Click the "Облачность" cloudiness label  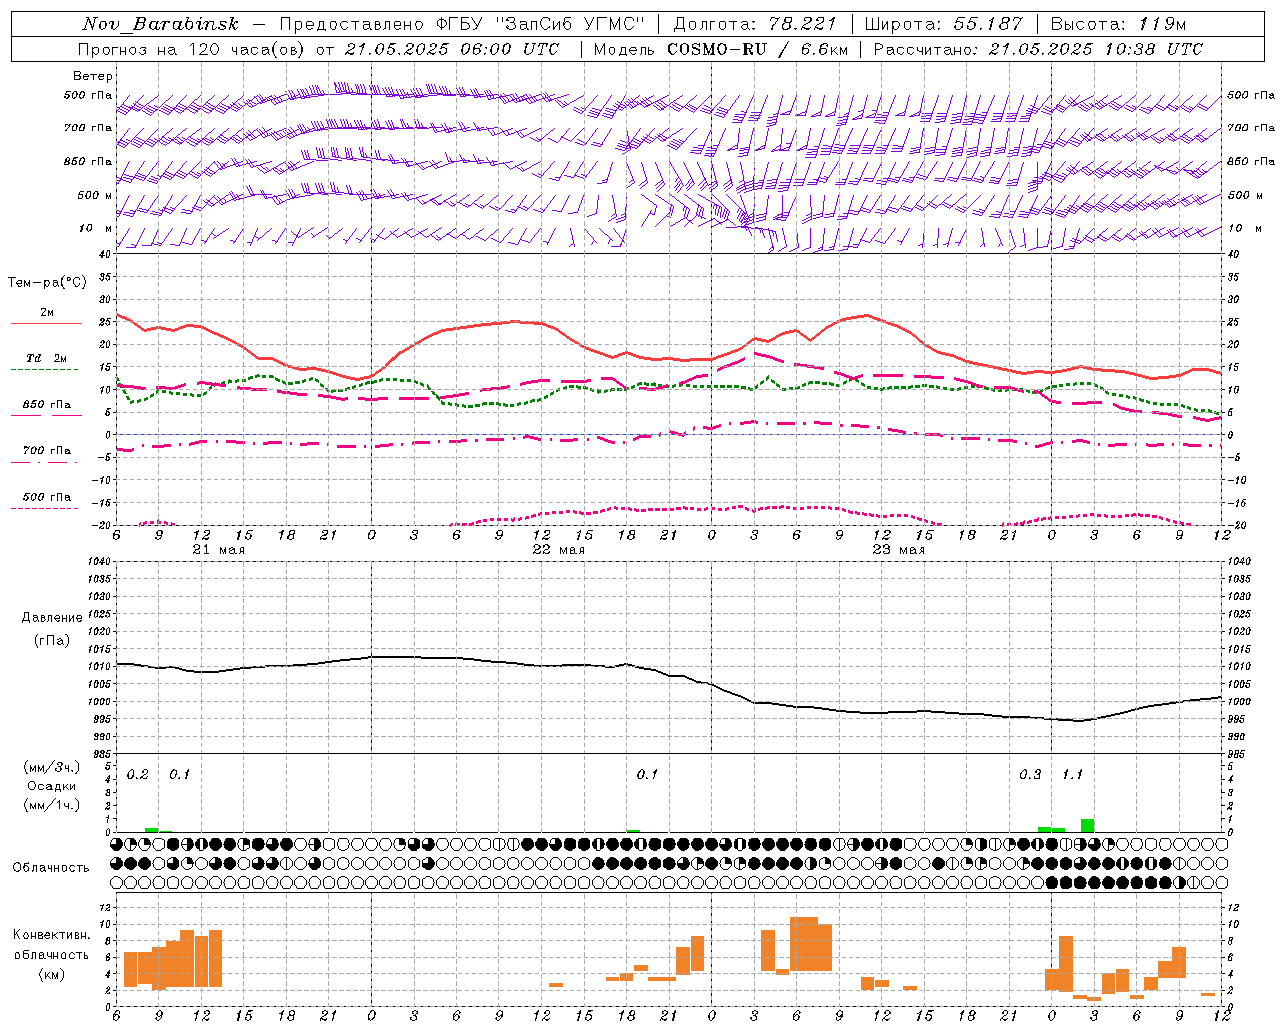point(51,867)
